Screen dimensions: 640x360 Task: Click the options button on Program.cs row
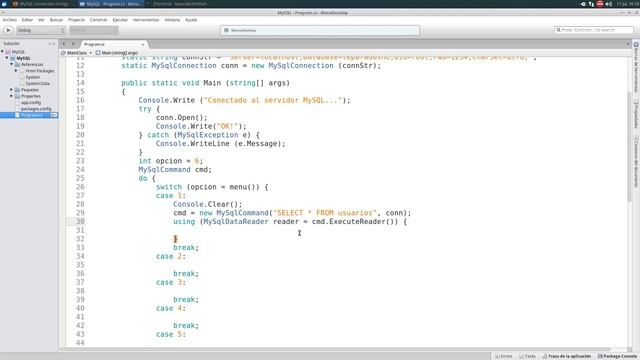pos(54,115)
